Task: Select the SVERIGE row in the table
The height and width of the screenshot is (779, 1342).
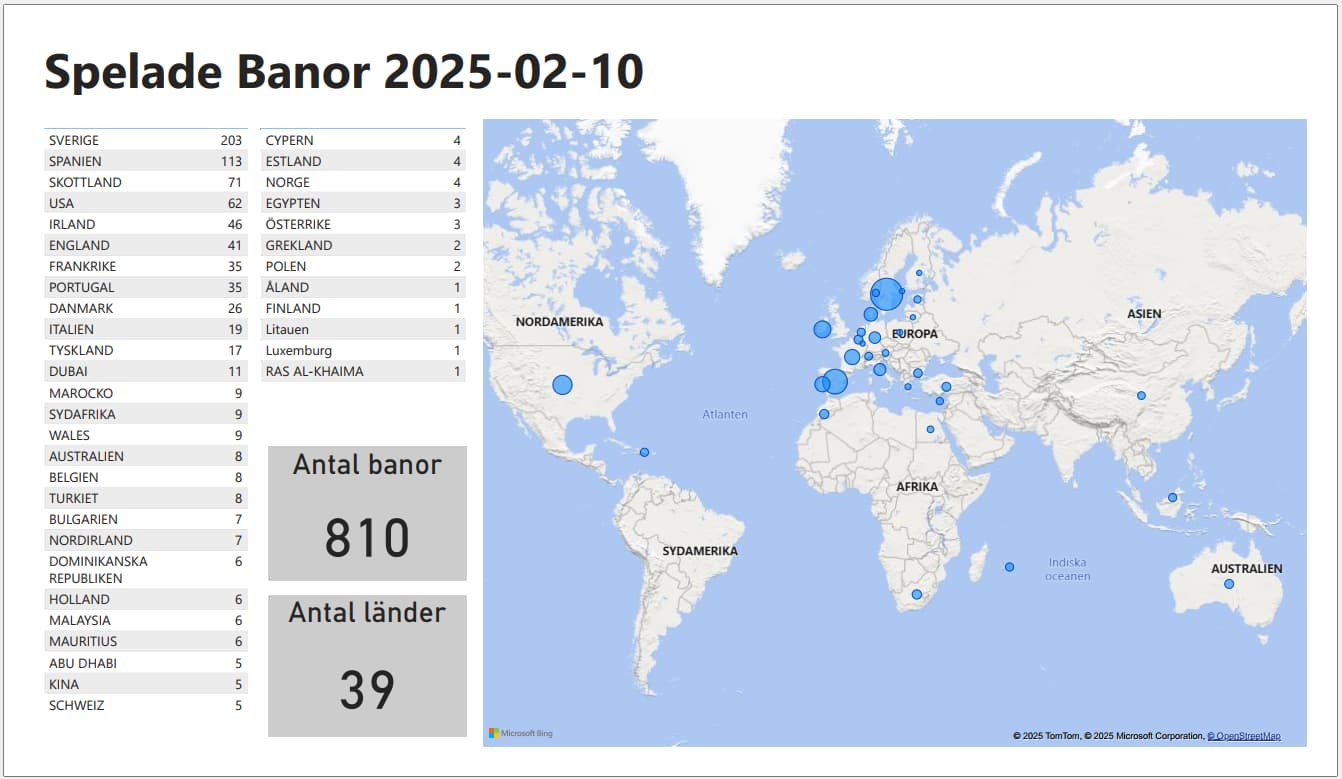Action: (146, 140)
